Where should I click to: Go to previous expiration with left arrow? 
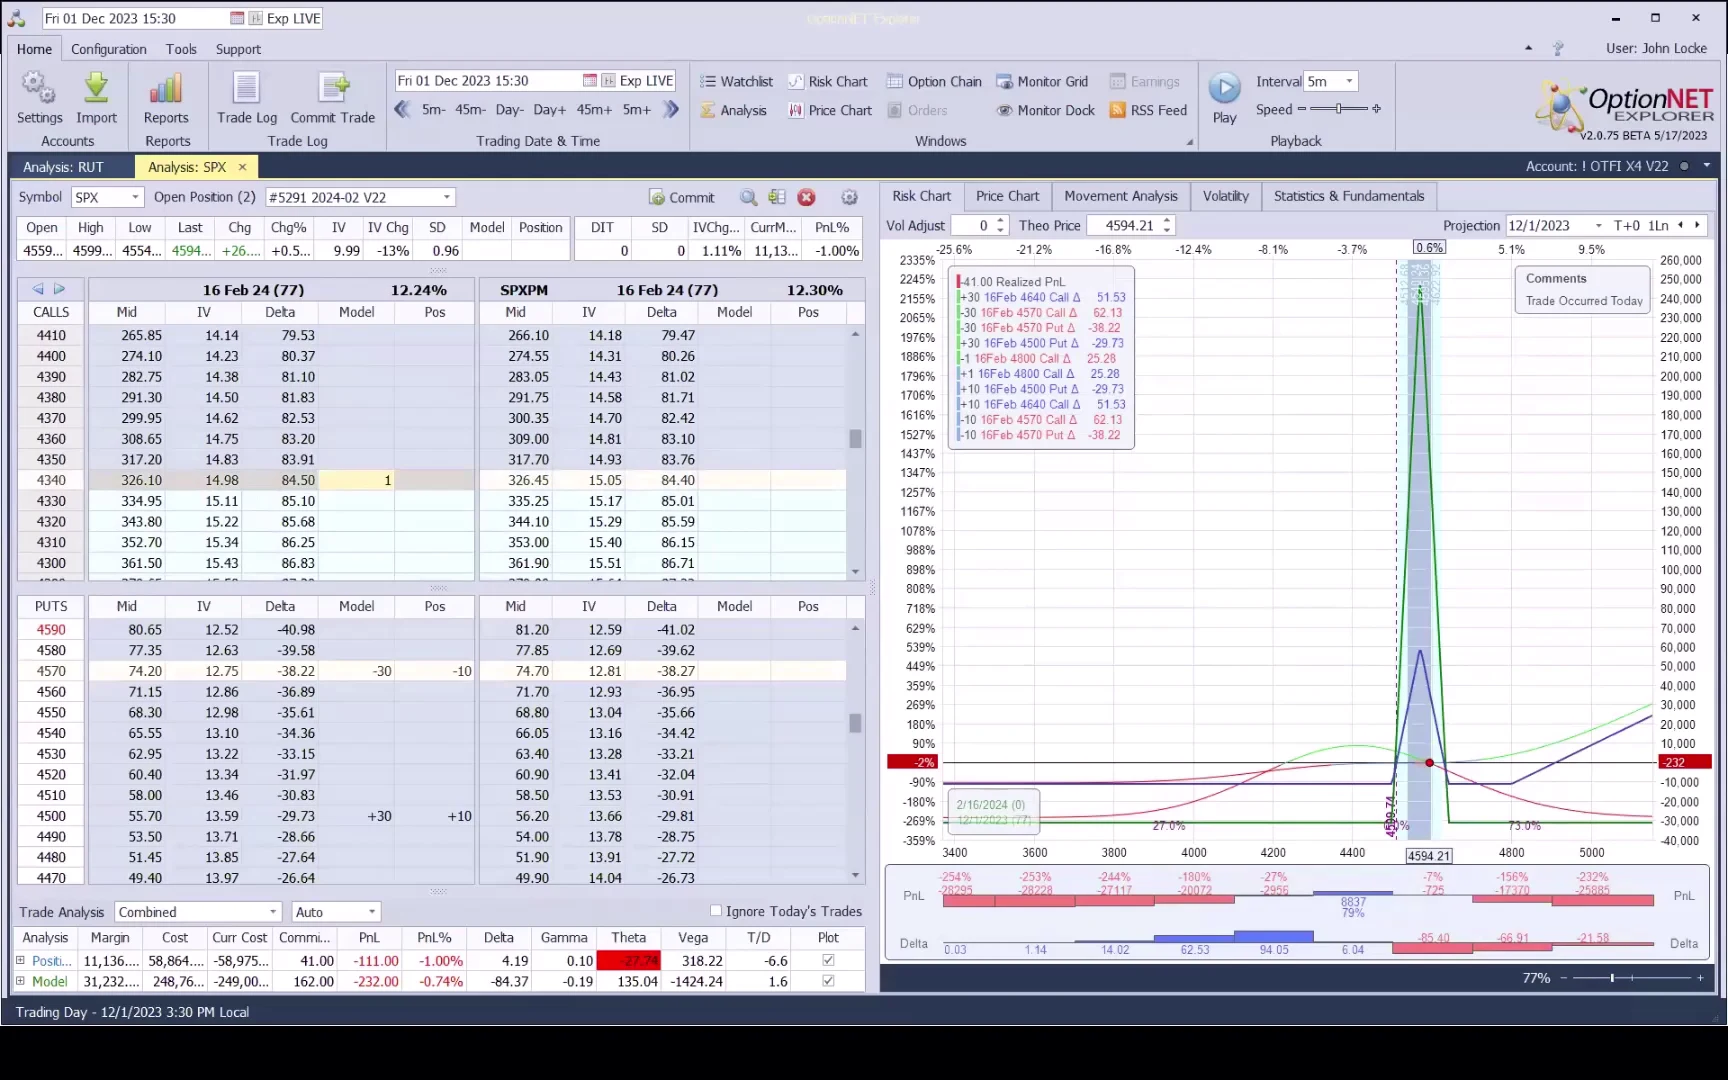tap(38, 289)
